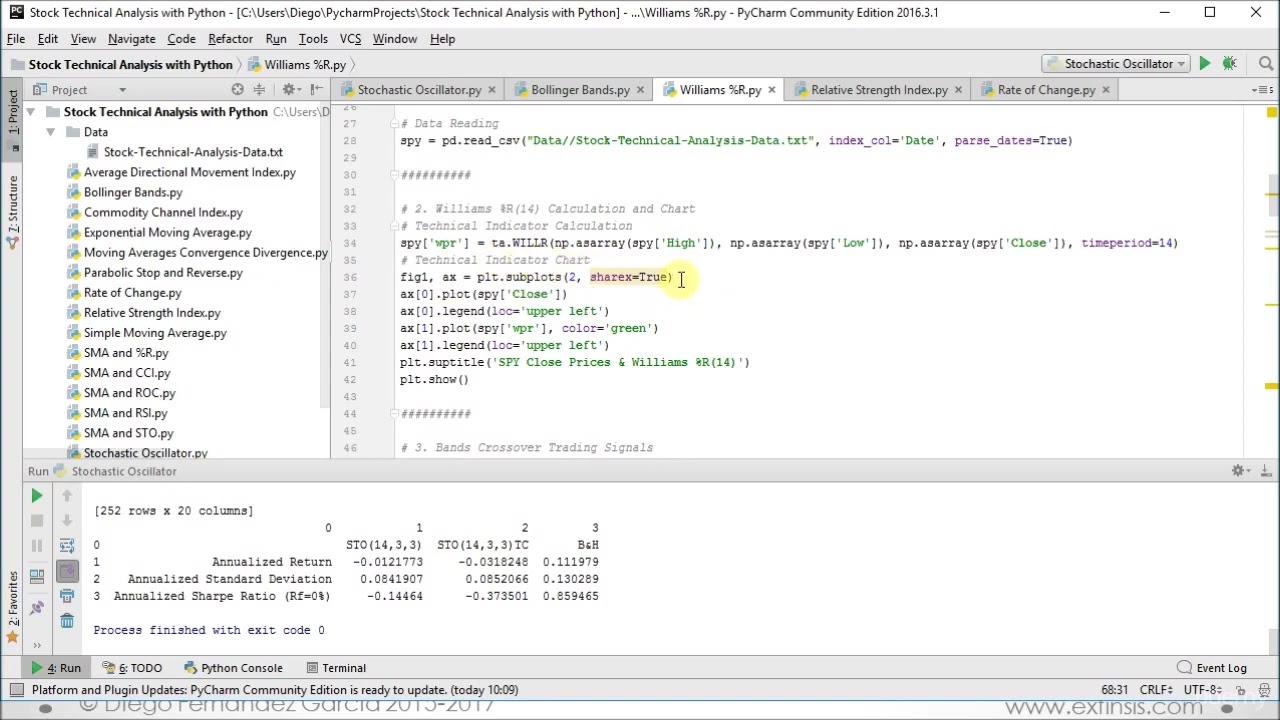Switch to Stochastic Oscillator.py editor tab
Image resolution: width=1280 pixels, height=720 pixels.
(x=419, y=90)
